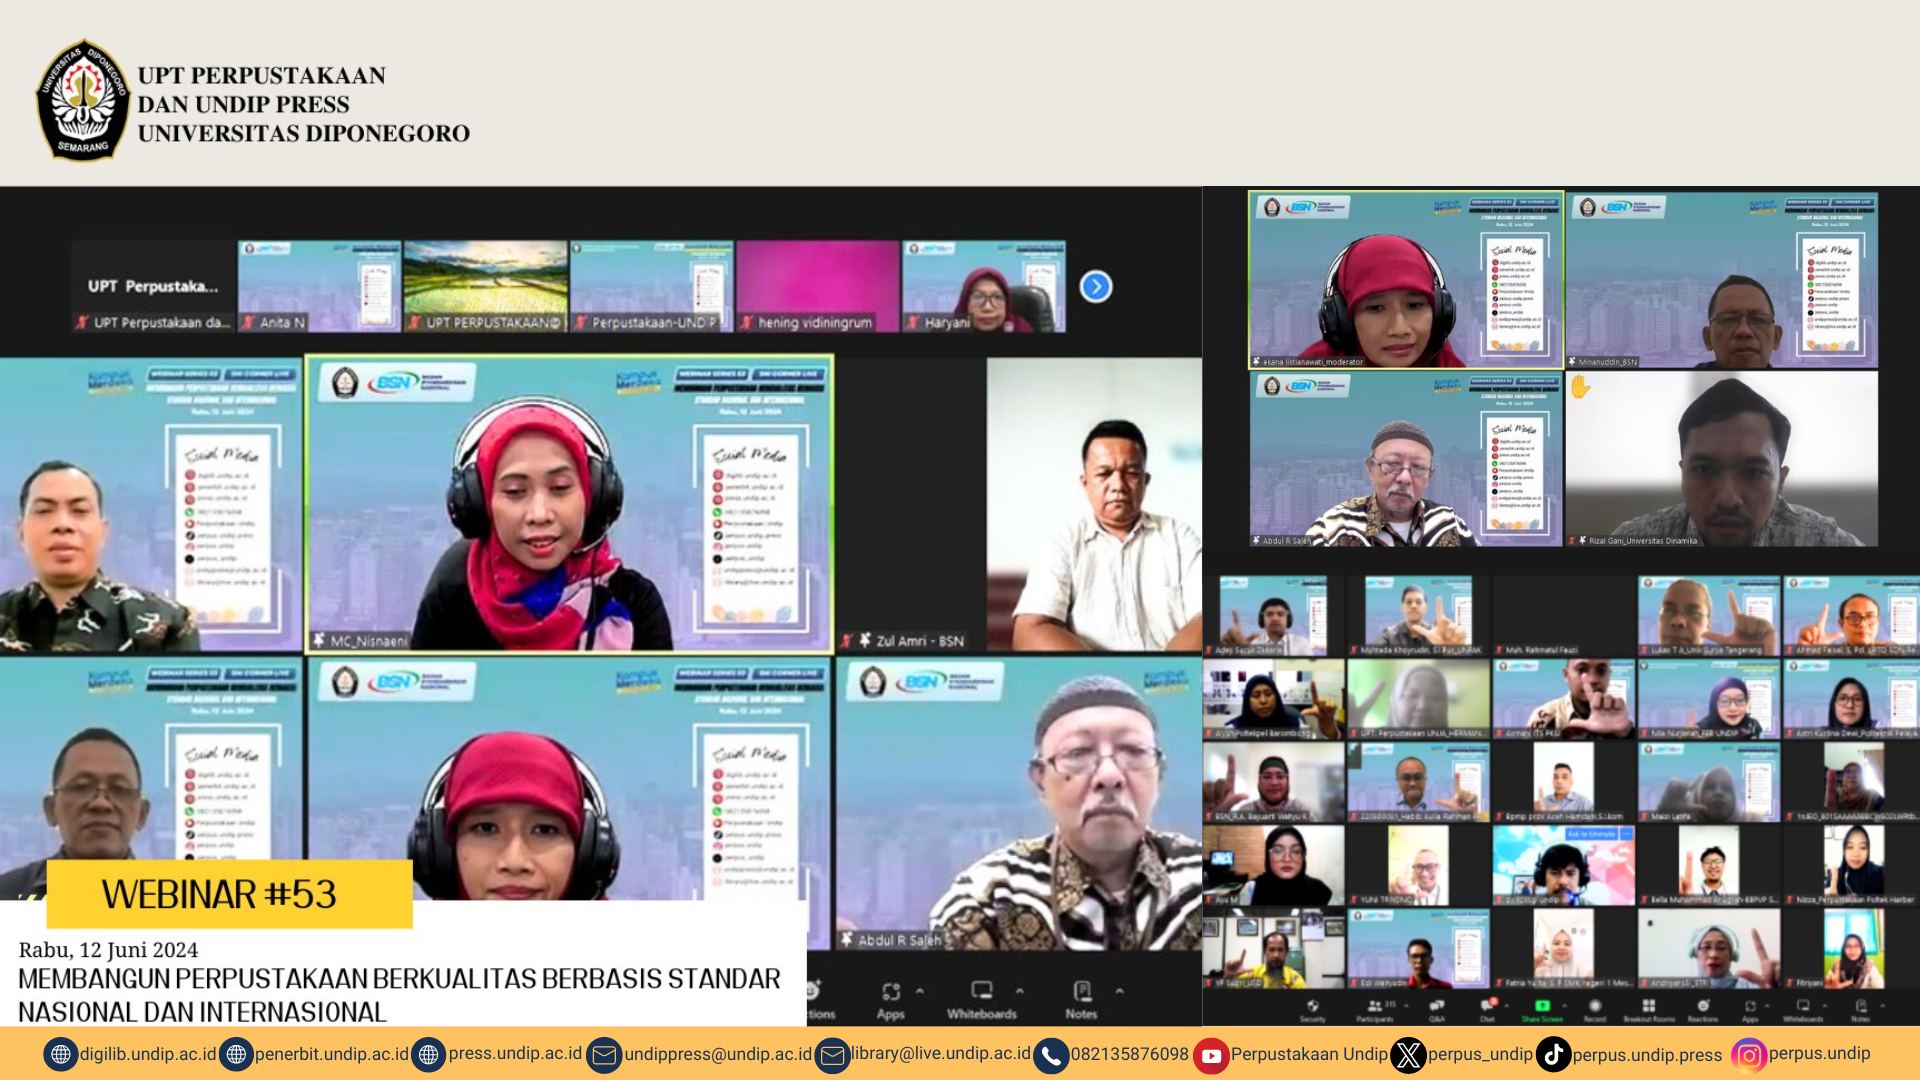Screen dimensions: 1920x1080
Task: Expand the arrow next to left Apps
Action: point(919,991)
